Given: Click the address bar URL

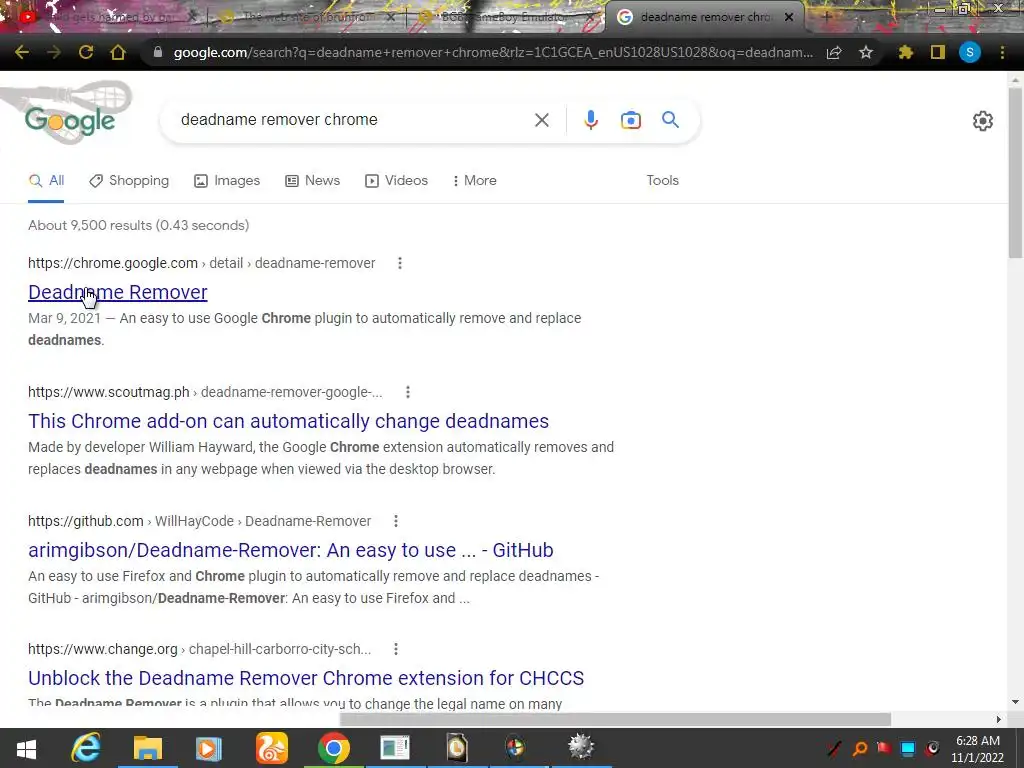Looking at the screenshot, I should (x=493, y=53).
